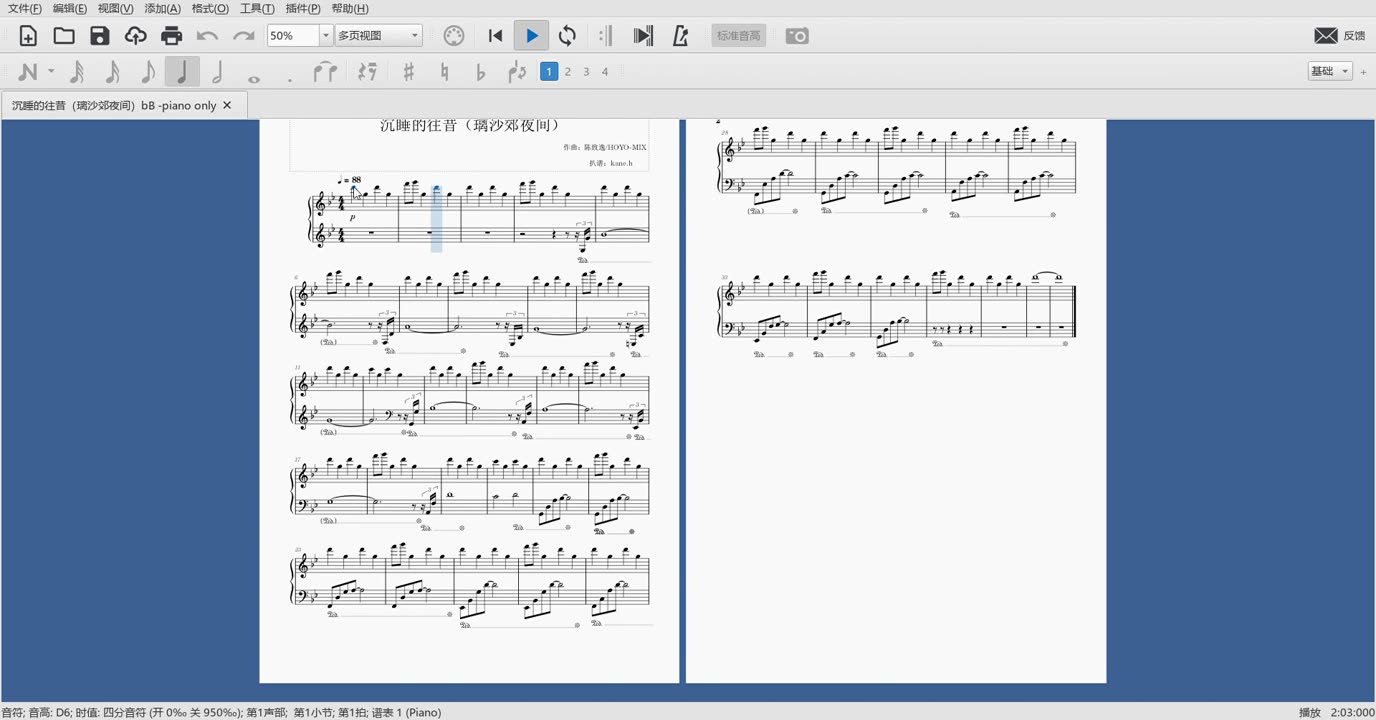Open the 编辑(E) menu

click(69, 8)
